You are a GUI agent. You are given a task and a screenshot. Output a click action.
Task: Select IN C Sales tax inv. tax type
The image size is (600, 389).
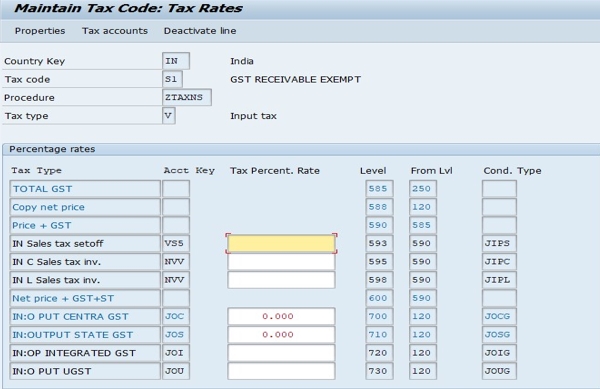point(85,262)
